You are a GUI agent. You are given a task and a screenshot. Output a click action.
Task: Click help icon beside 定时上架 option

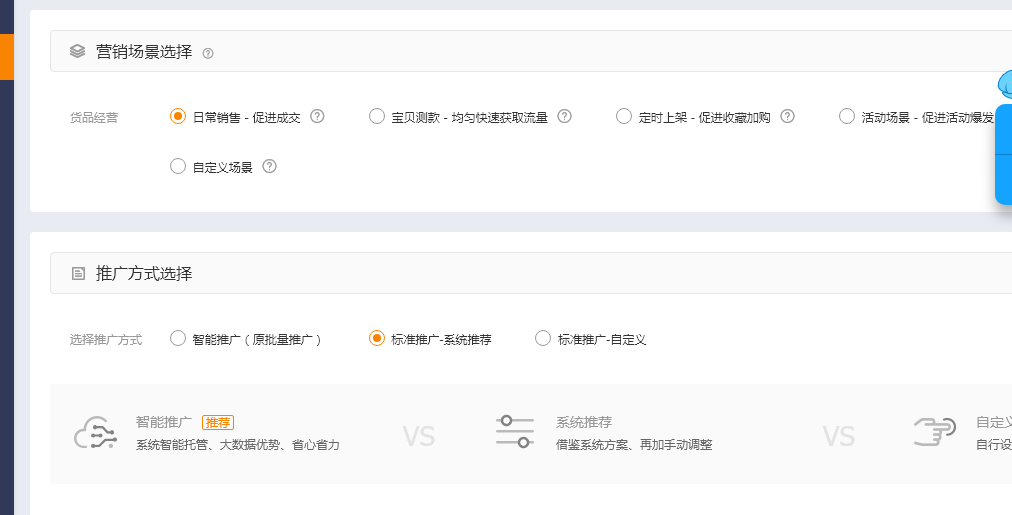point(787,116)
